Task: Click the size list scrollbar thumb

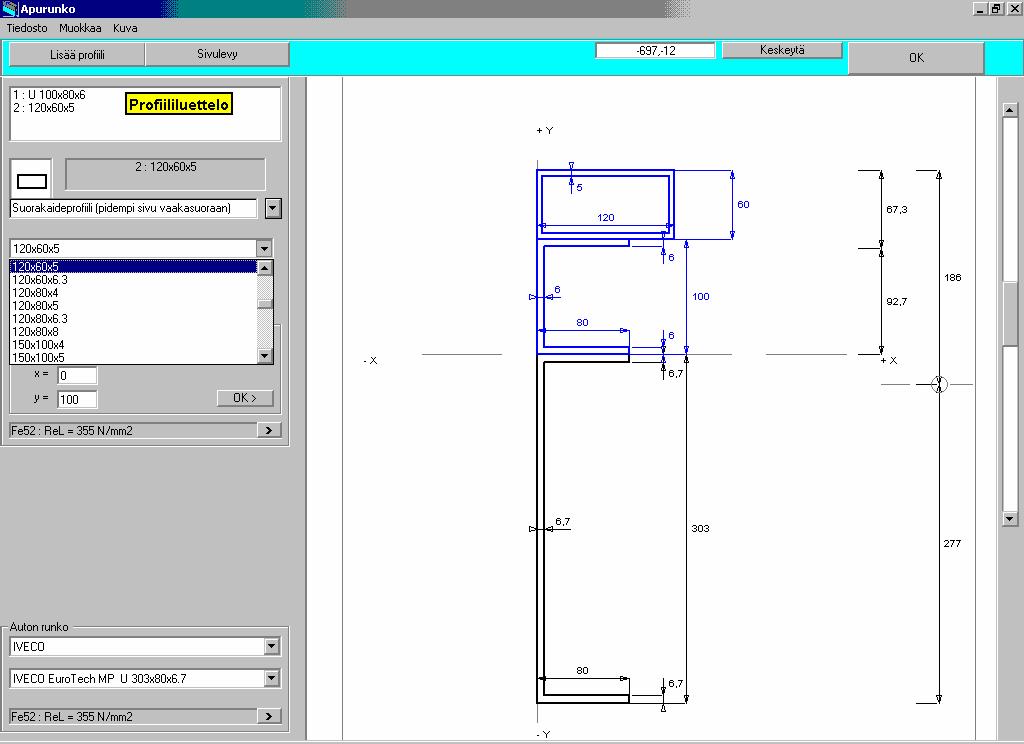Action: (264, 304)
